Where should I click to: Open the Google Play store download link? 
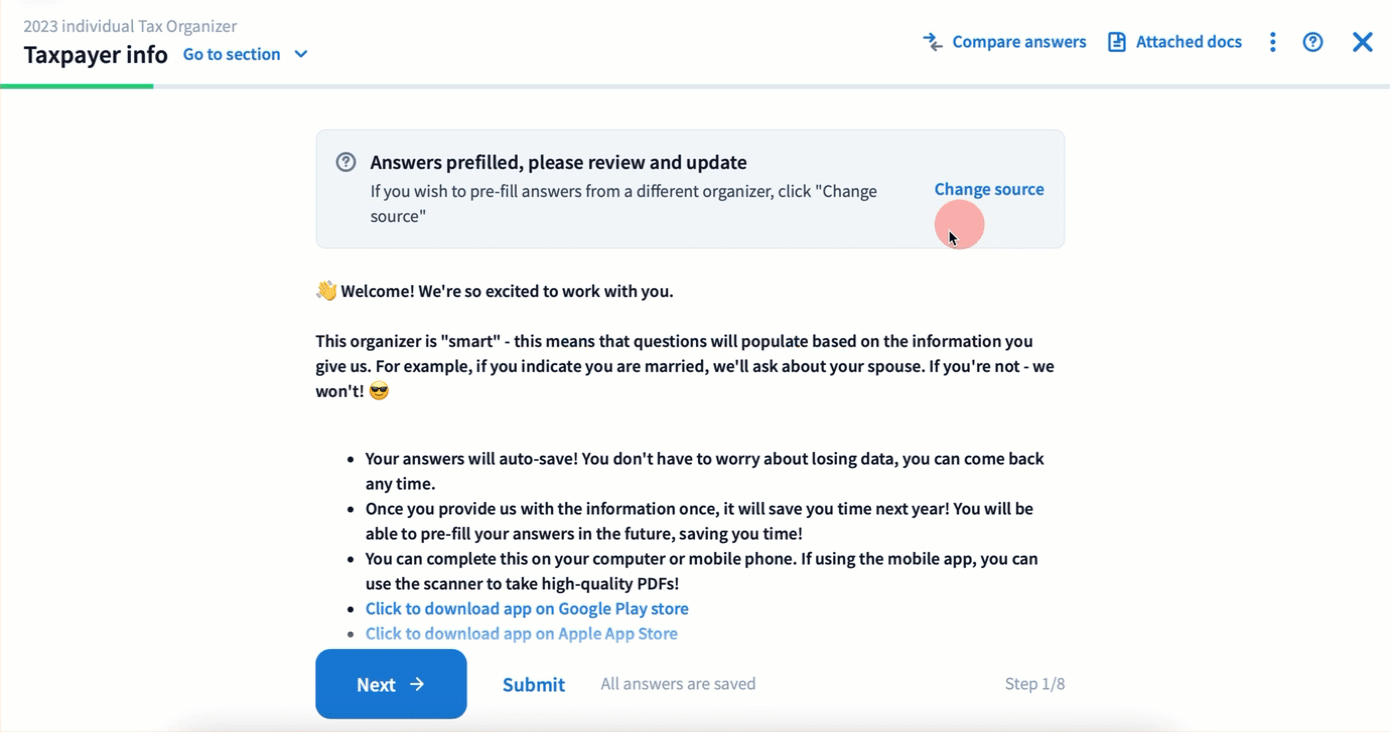526,608
